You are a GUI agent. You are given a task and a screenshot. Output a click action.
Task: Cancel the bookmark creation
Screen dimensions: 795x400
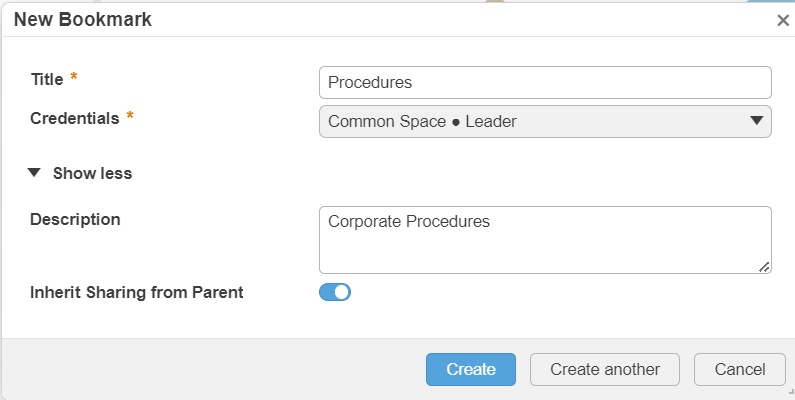point(740,369)
